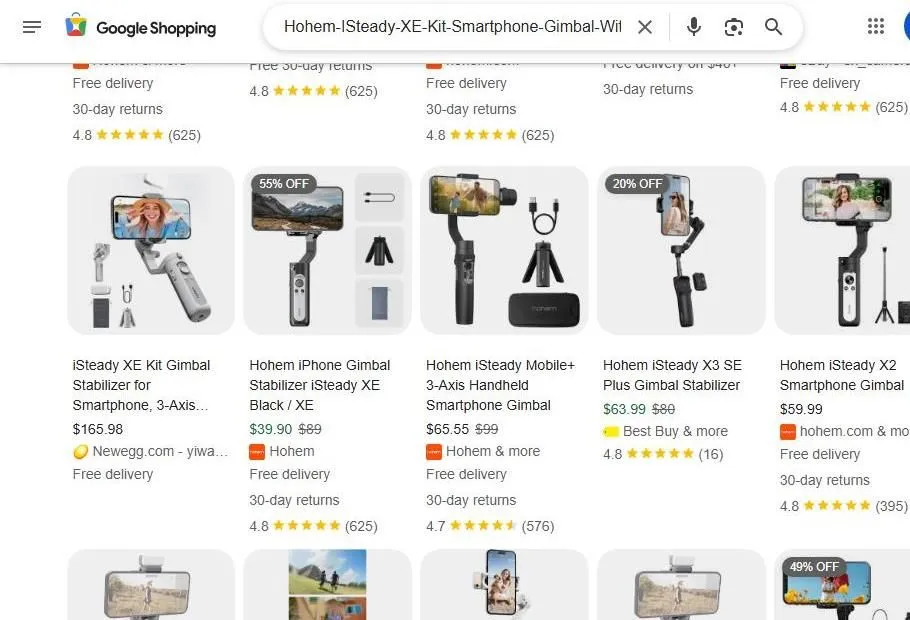Click the black Hohem gimbal kit image
This screenshot has height=620, width=910.
(x=504, y=250)
